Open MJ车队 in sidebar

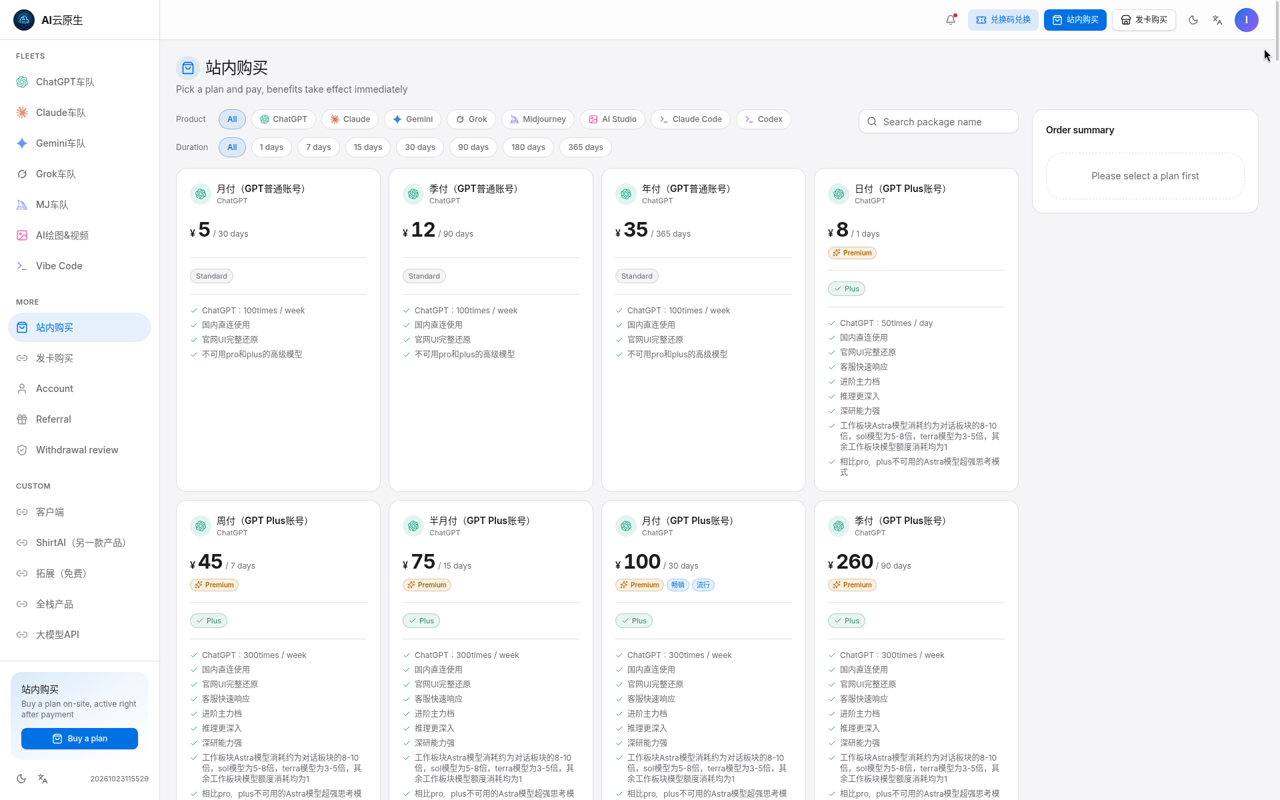pos(80,205)
